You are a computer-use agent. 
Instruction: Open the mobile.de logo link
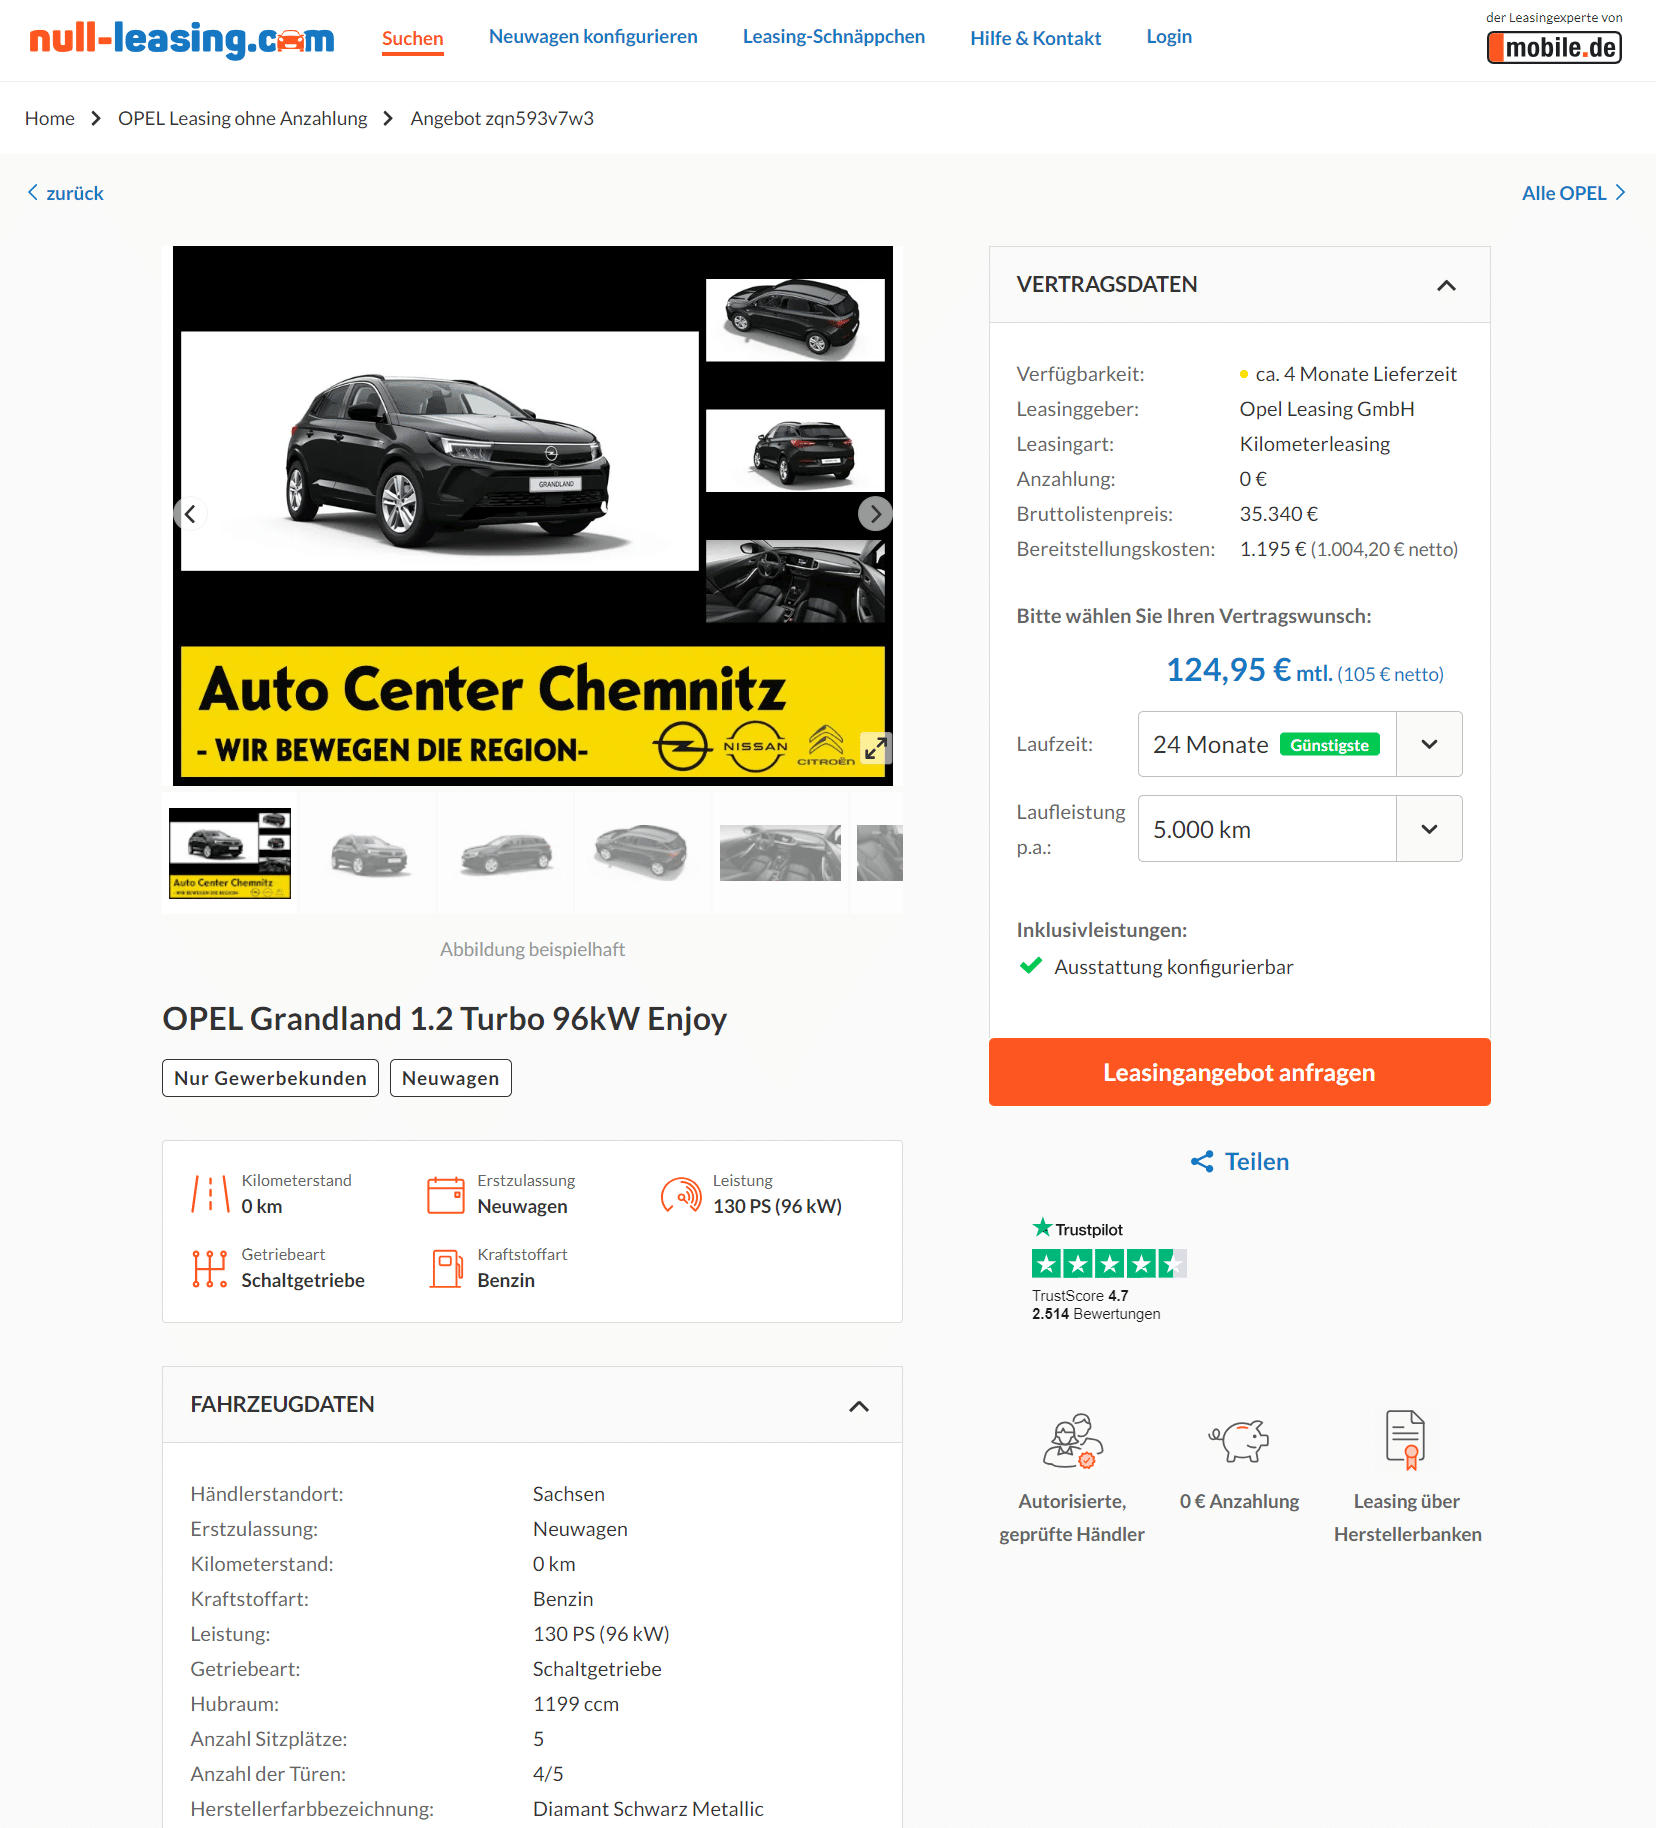1554,47
